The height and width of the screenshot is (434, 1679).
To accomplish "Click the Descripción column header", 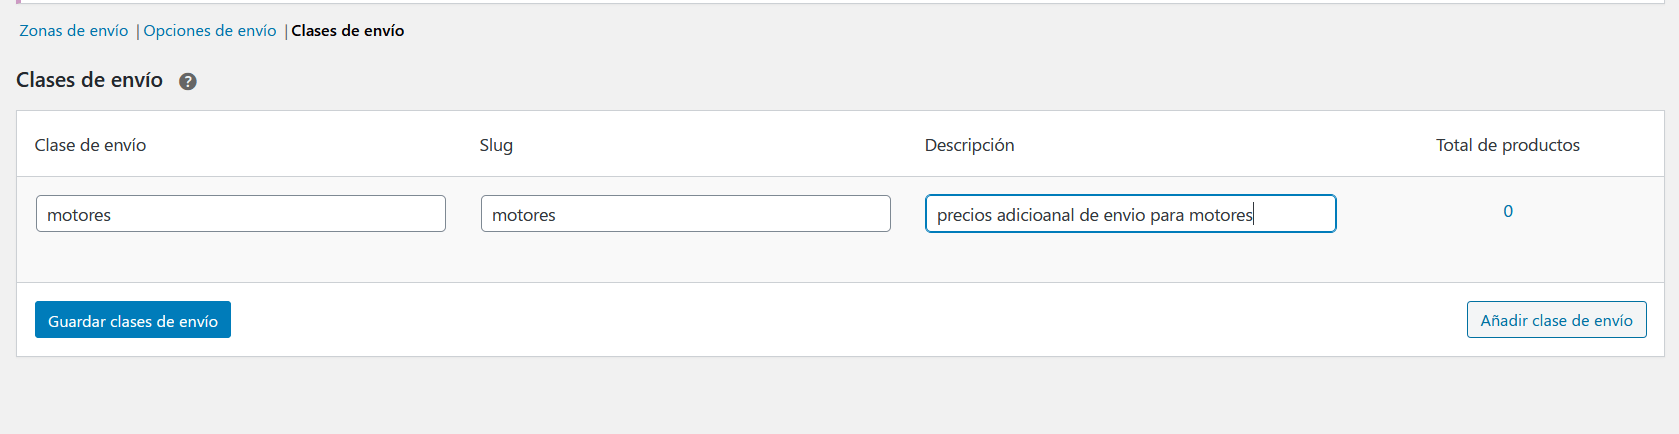I will 969,145.
